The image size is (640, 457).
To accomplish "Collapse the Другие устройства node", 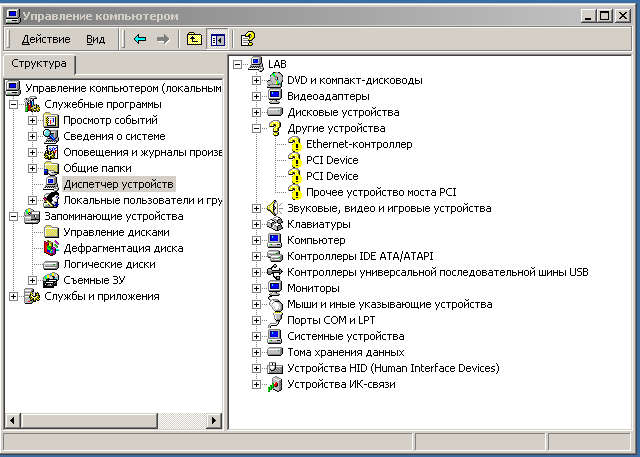I will (256, 129).
